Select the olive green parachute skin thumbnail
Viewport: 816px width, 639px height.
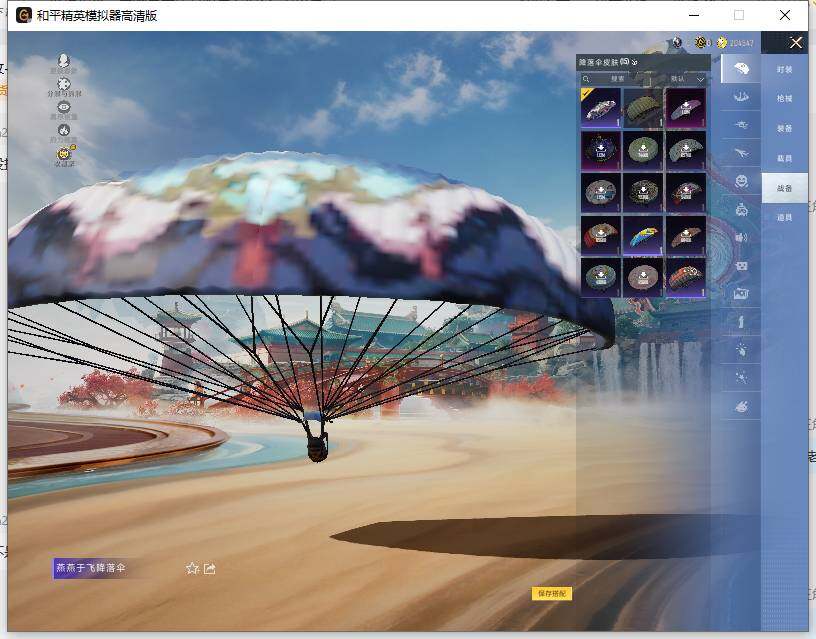(x=643, y=108)
